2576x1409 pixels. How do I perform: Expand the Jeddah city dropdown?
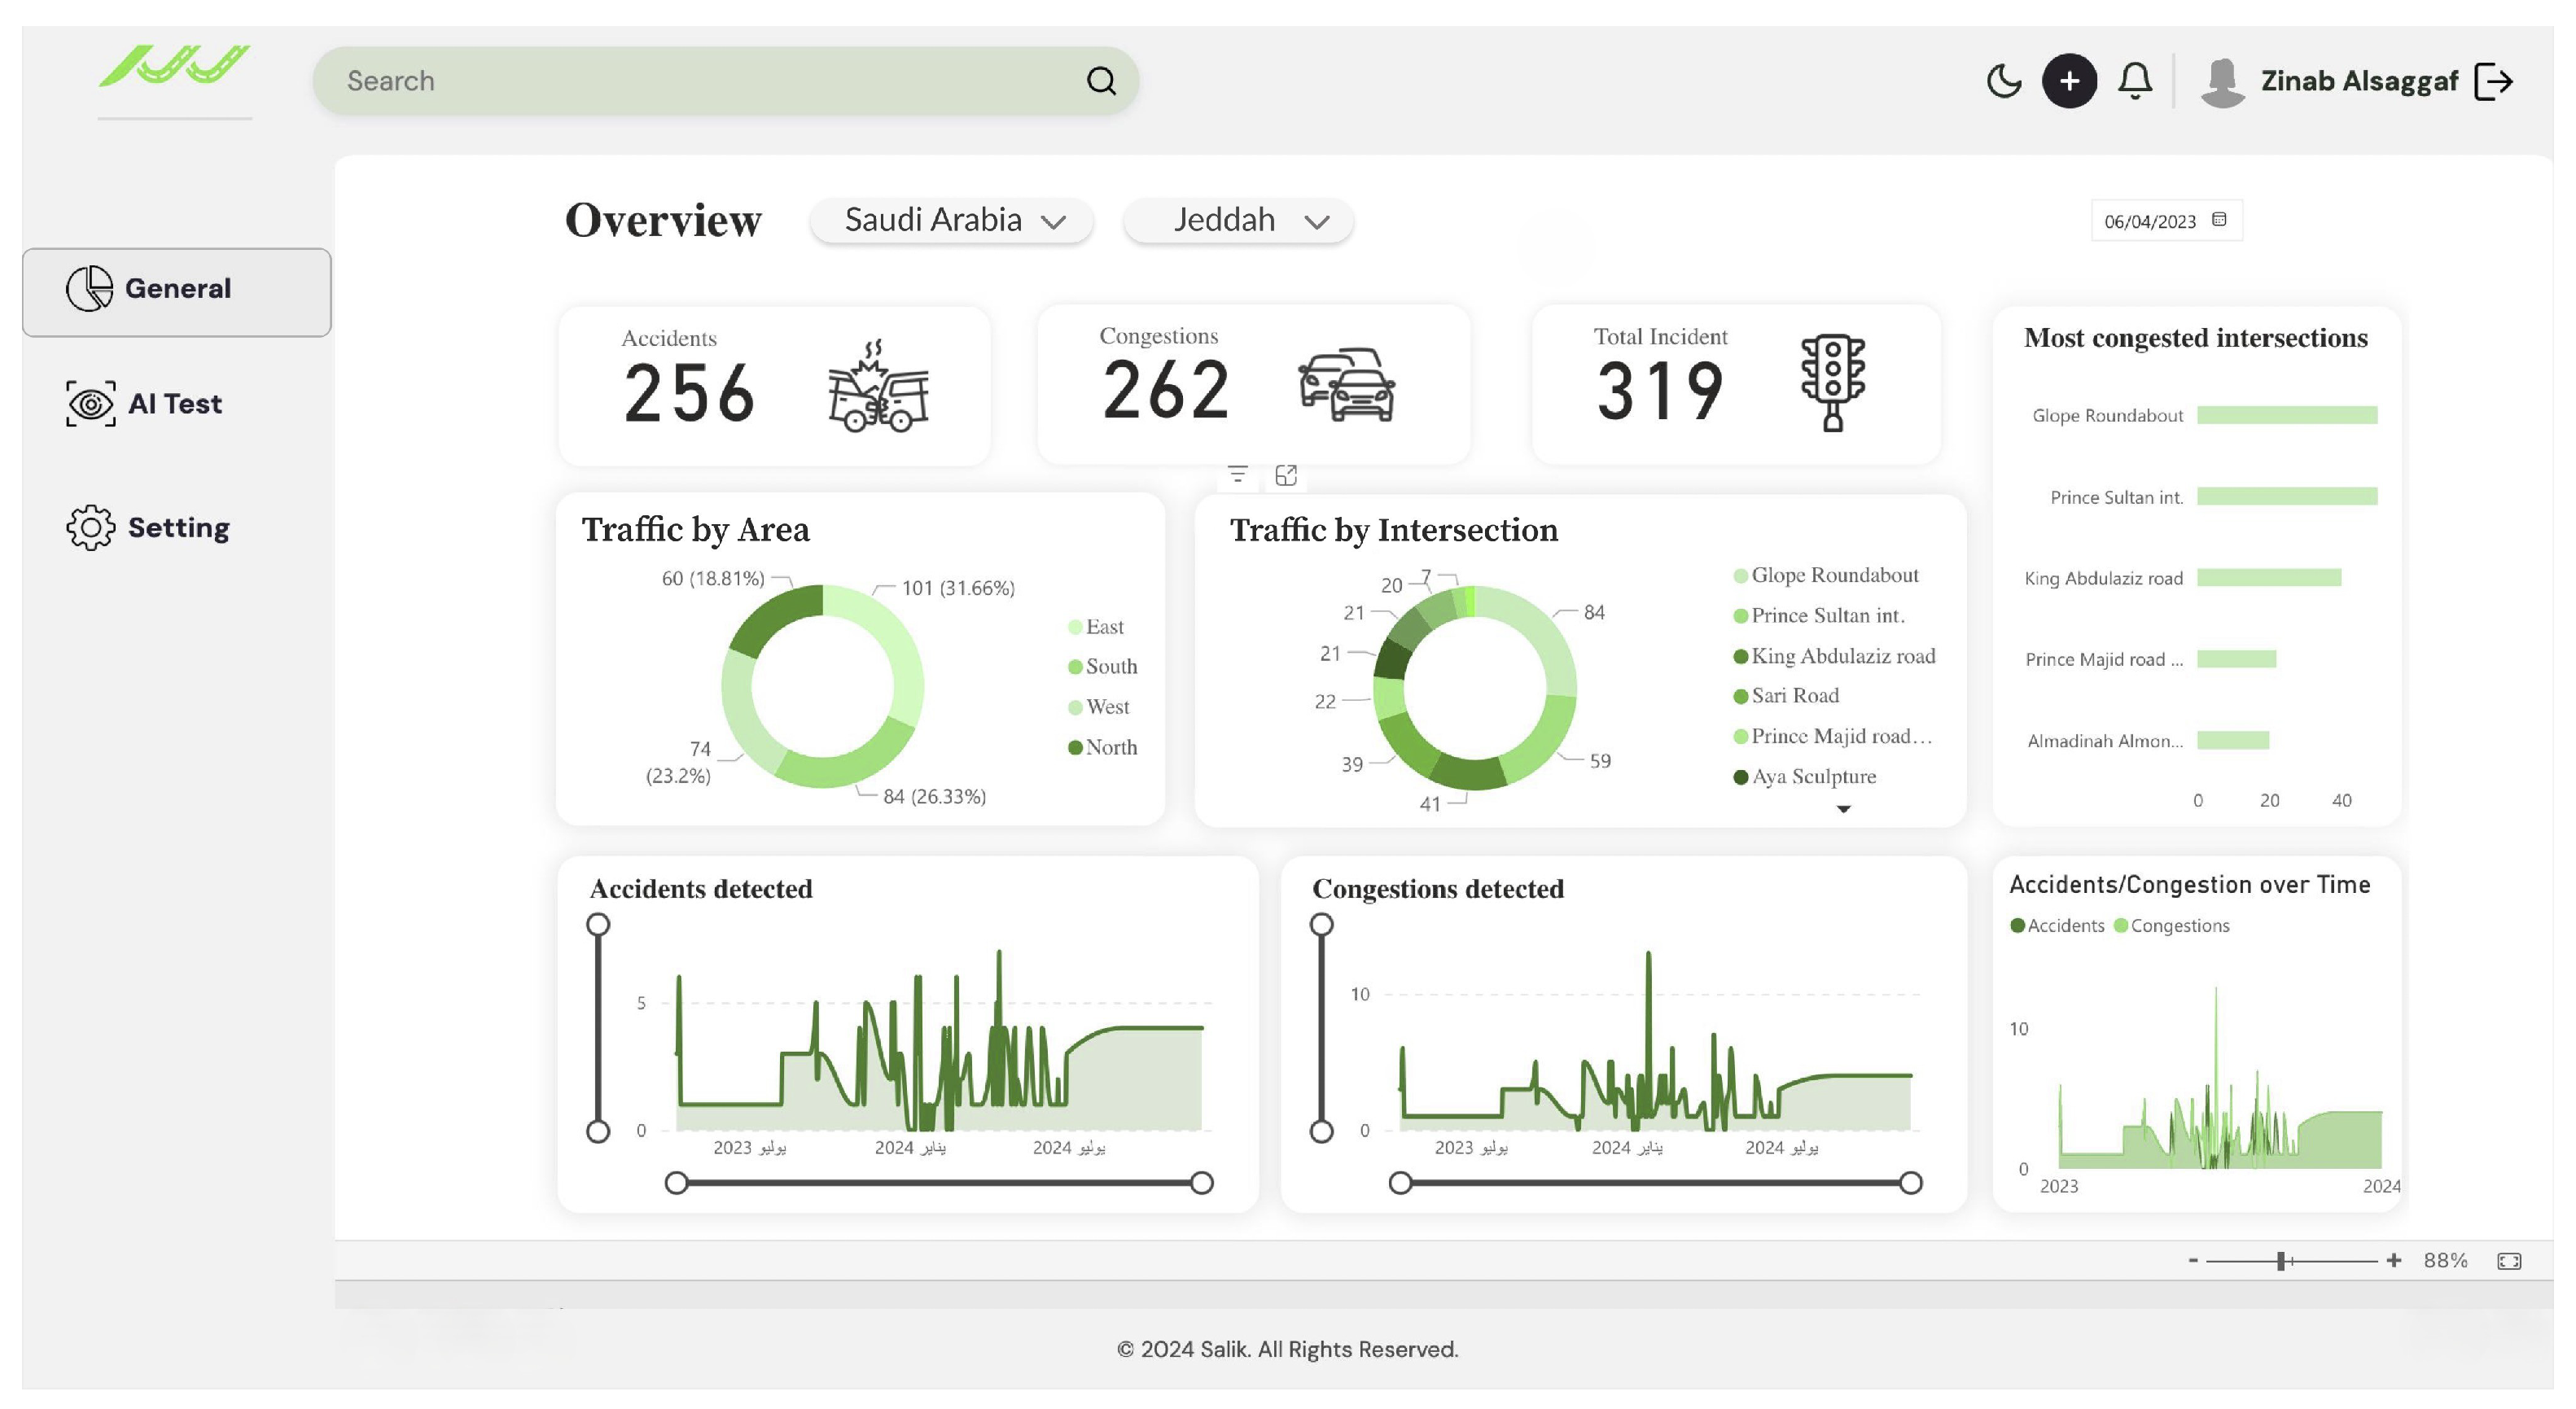1238,220
